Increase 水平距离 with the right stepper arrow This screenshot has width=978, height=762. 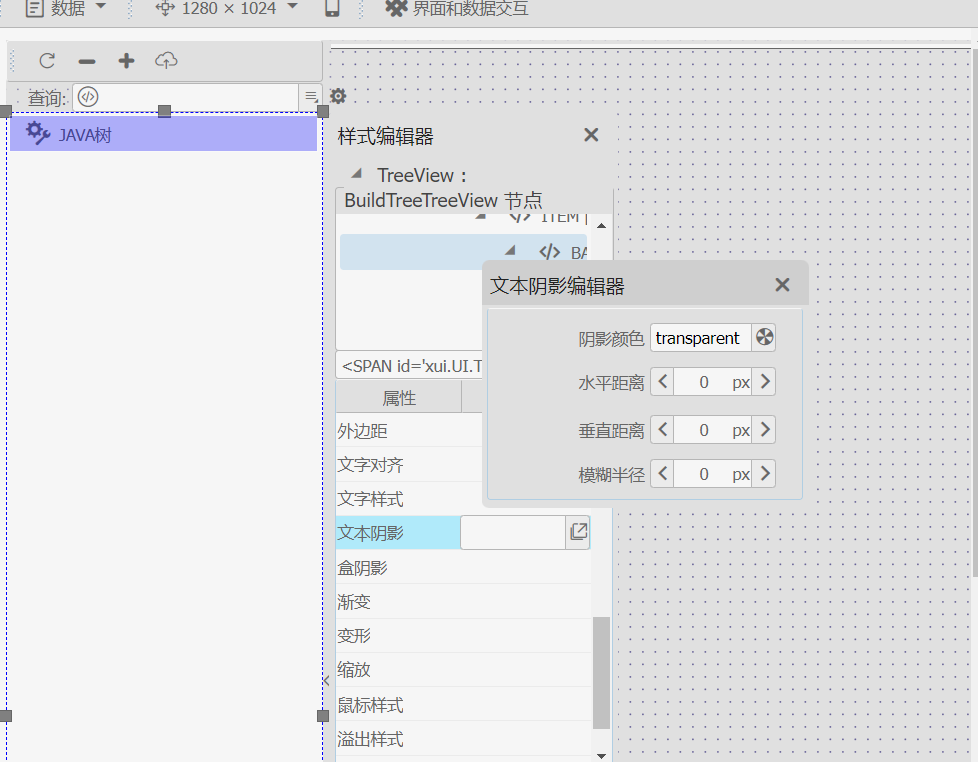(x=765, y=381)
